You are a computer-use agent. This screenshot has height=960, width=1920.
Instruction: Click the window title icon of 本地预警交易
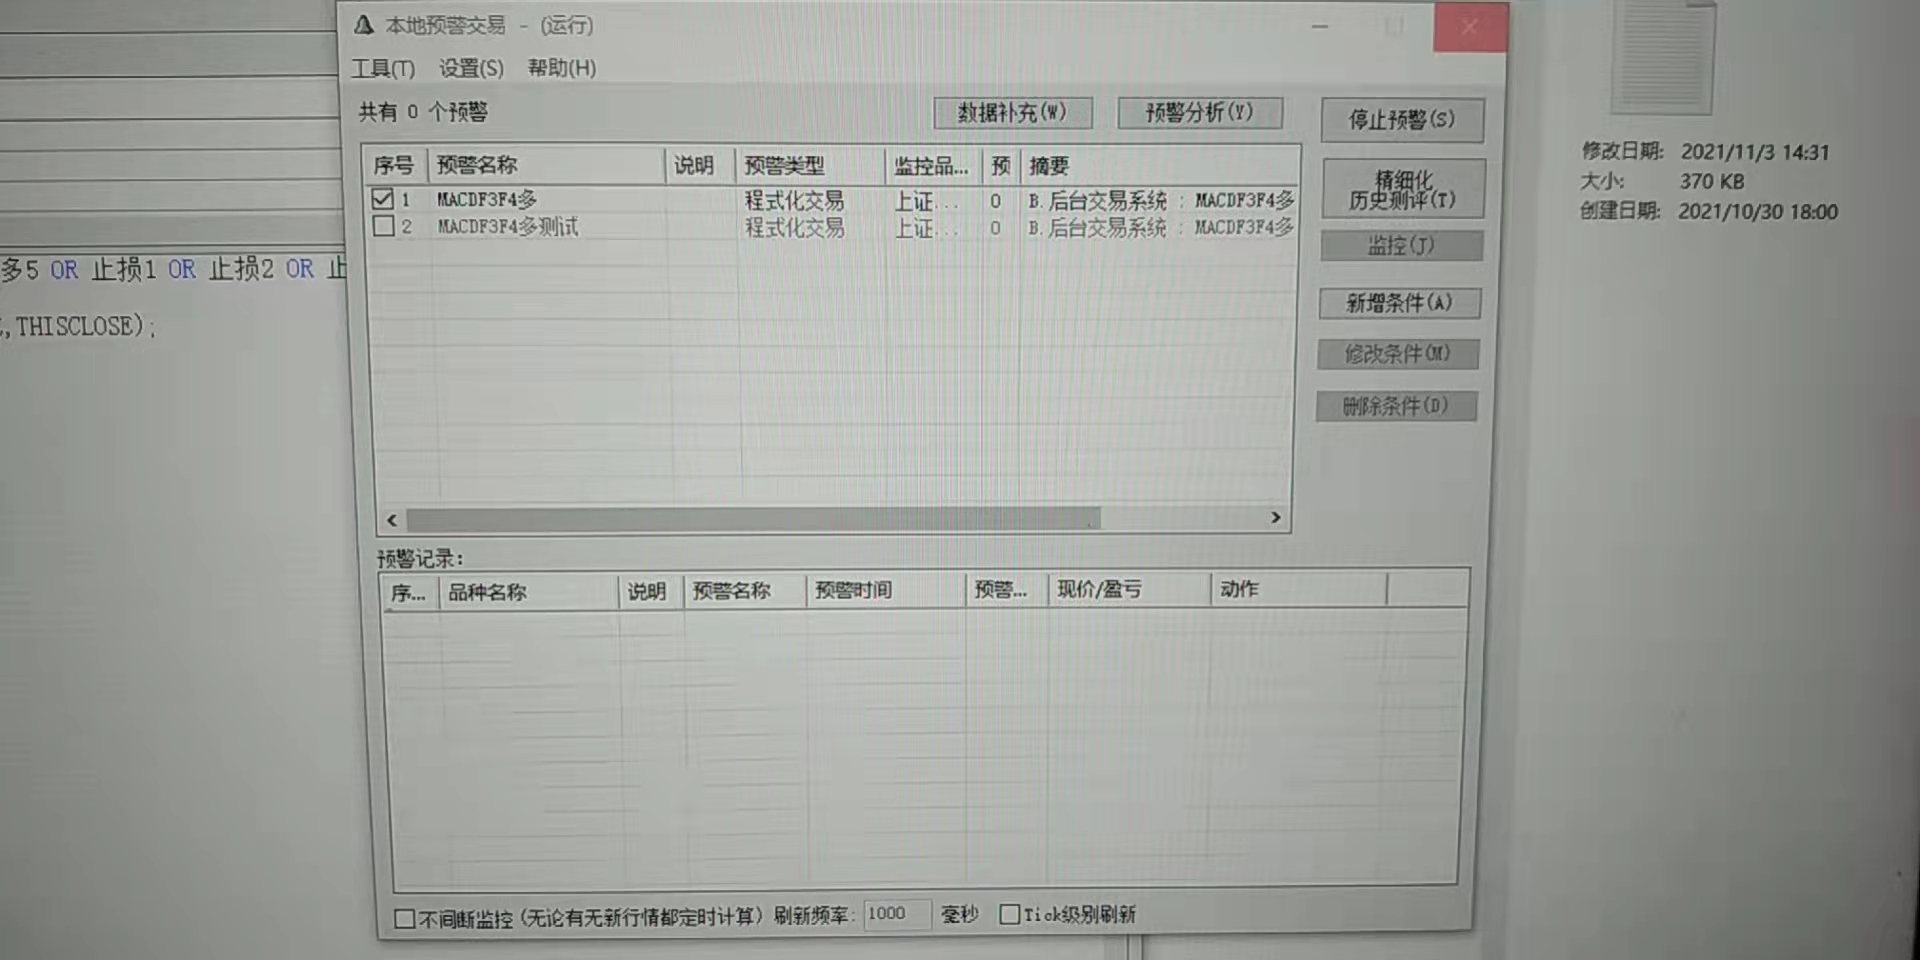[x=363, y=25]
